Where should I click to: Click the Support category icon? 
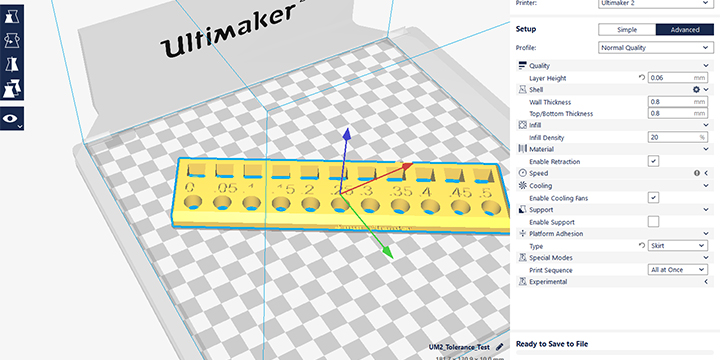pyautogui.click(x=522, y=209)
